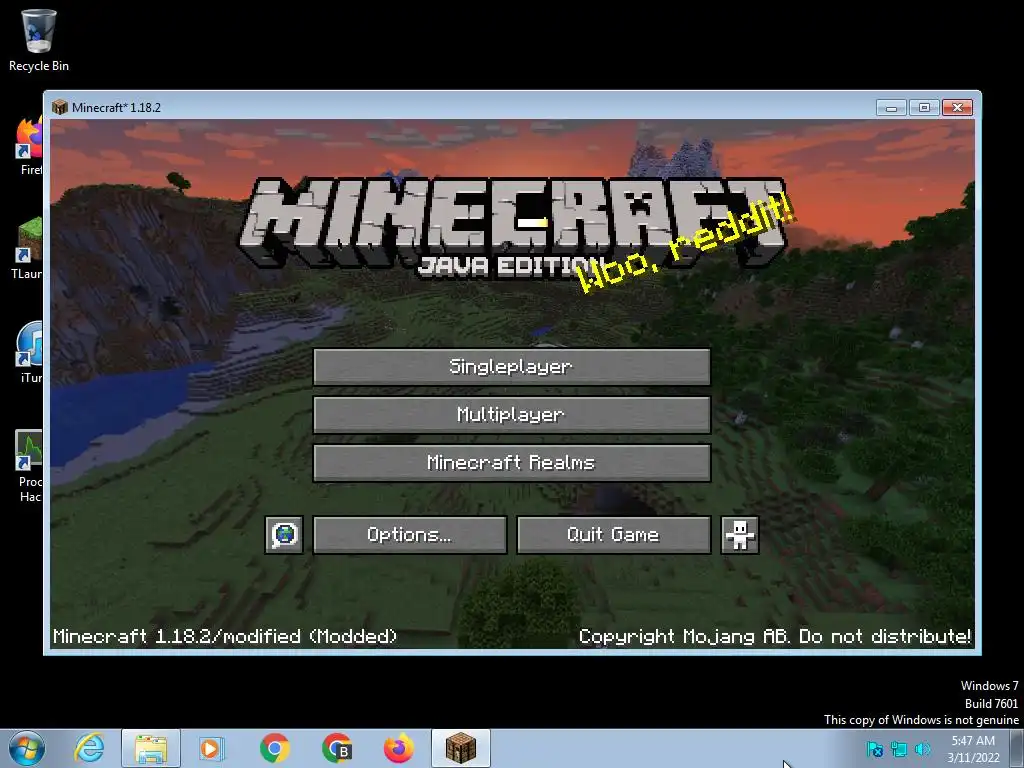This screenshot has height=768, width=1024.
Task: Launch Internet Explorer from taskbar
Action: (89, 748)
